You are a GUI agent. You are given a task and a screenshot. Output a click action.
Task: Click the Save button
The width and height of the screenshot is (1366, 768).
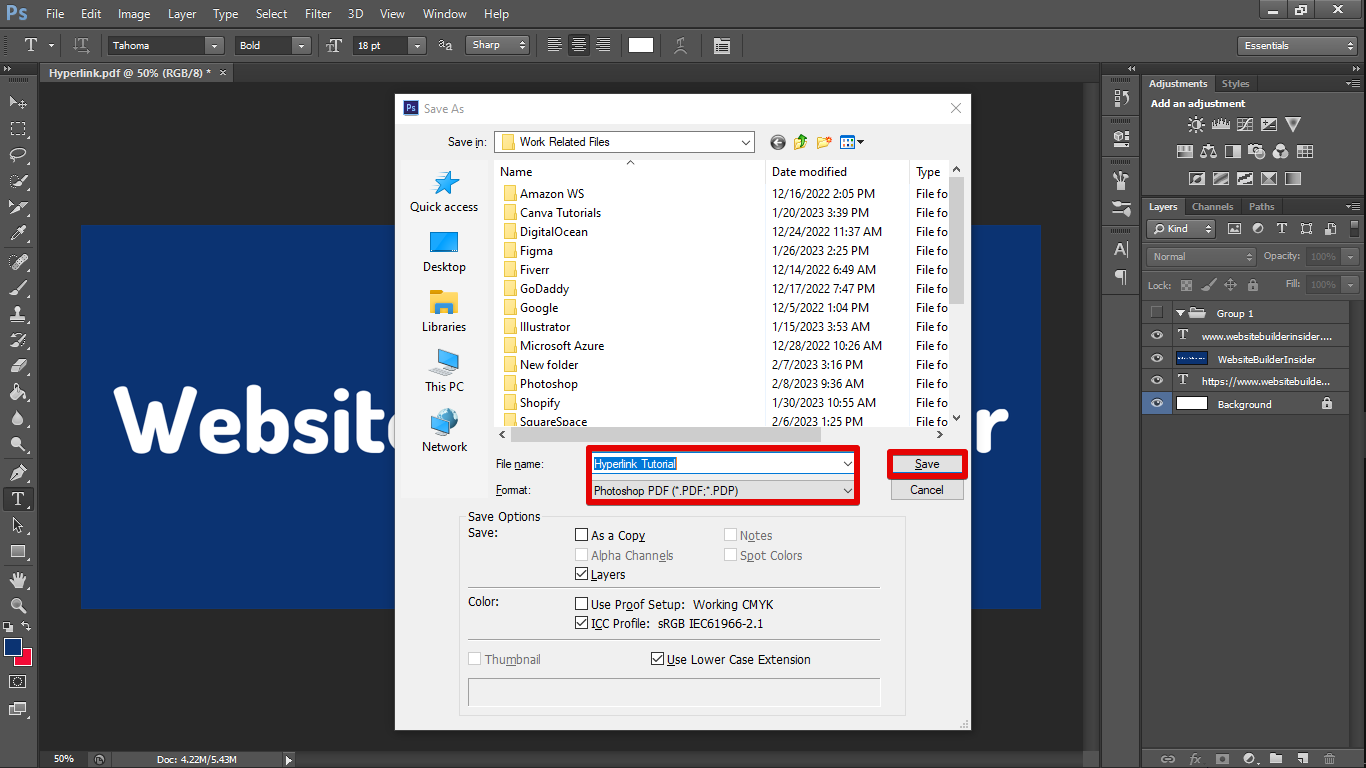(x=926, y=464)
